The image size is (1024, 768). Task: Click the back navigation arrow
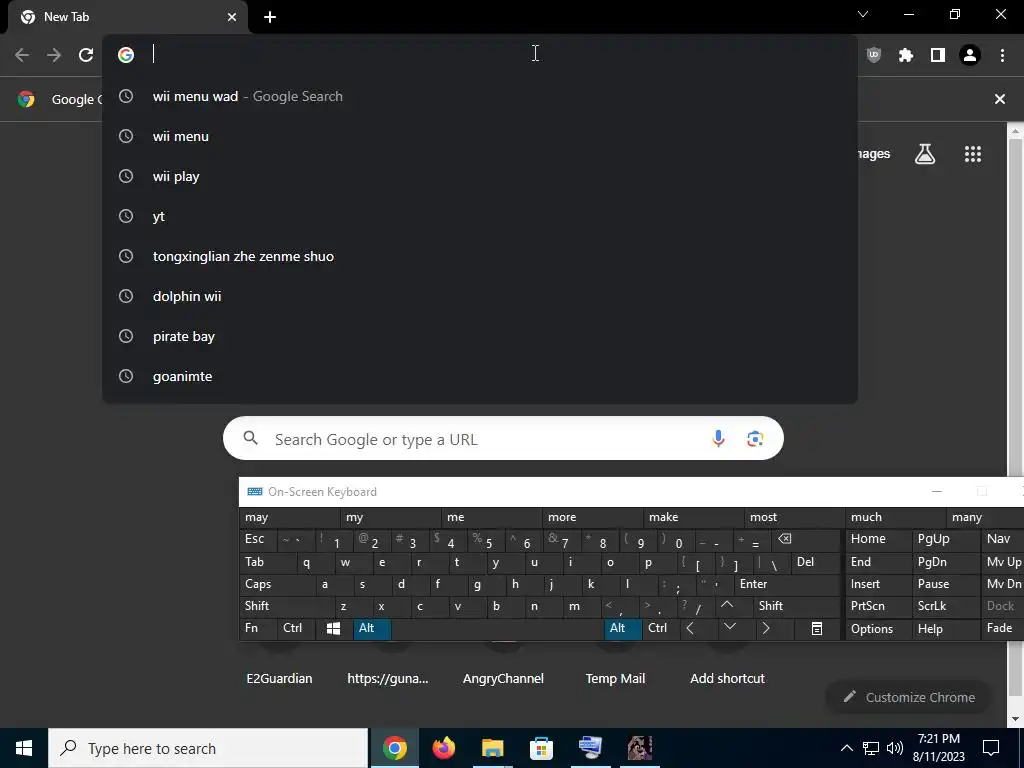coord(22,55)
